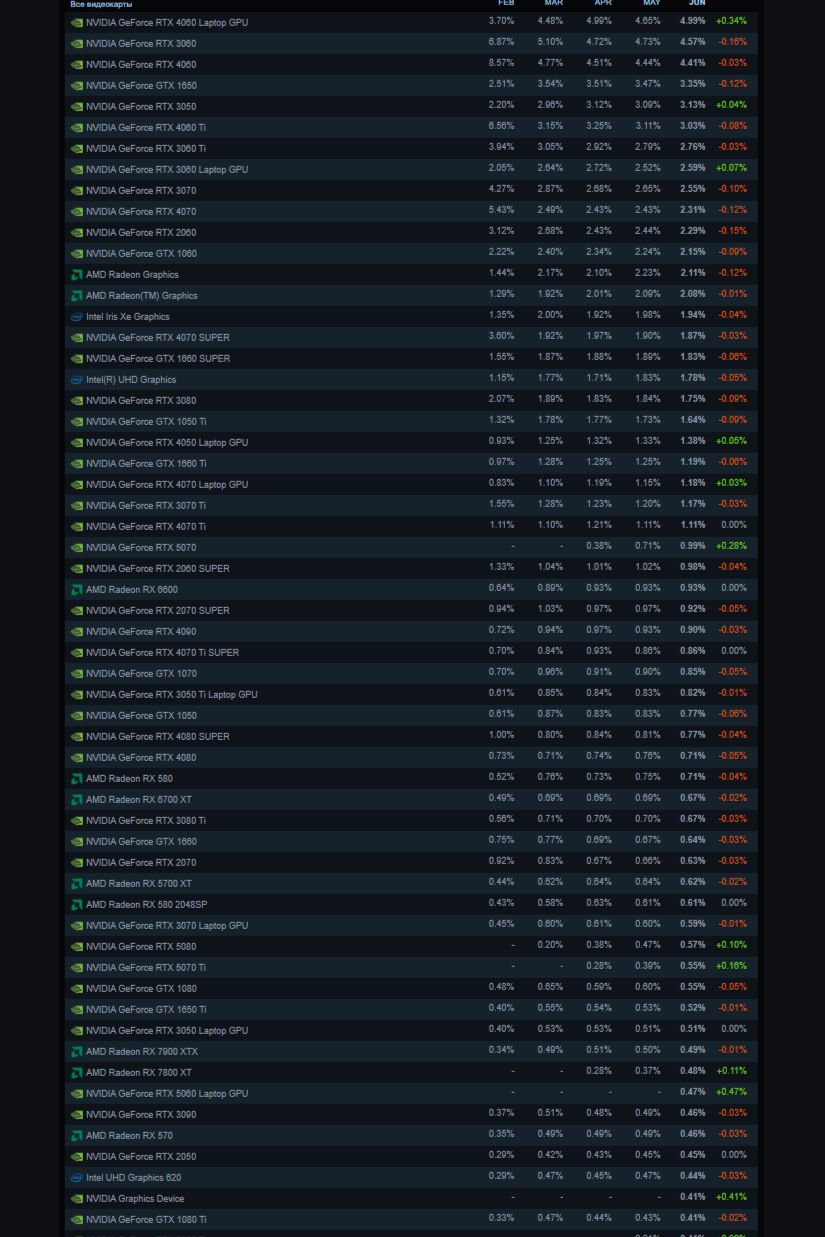This screenshot has height=1237, width=825.
Task: Click AMD logo beside Radeon RX 6700 XT
Action: [x=77, y=799]
